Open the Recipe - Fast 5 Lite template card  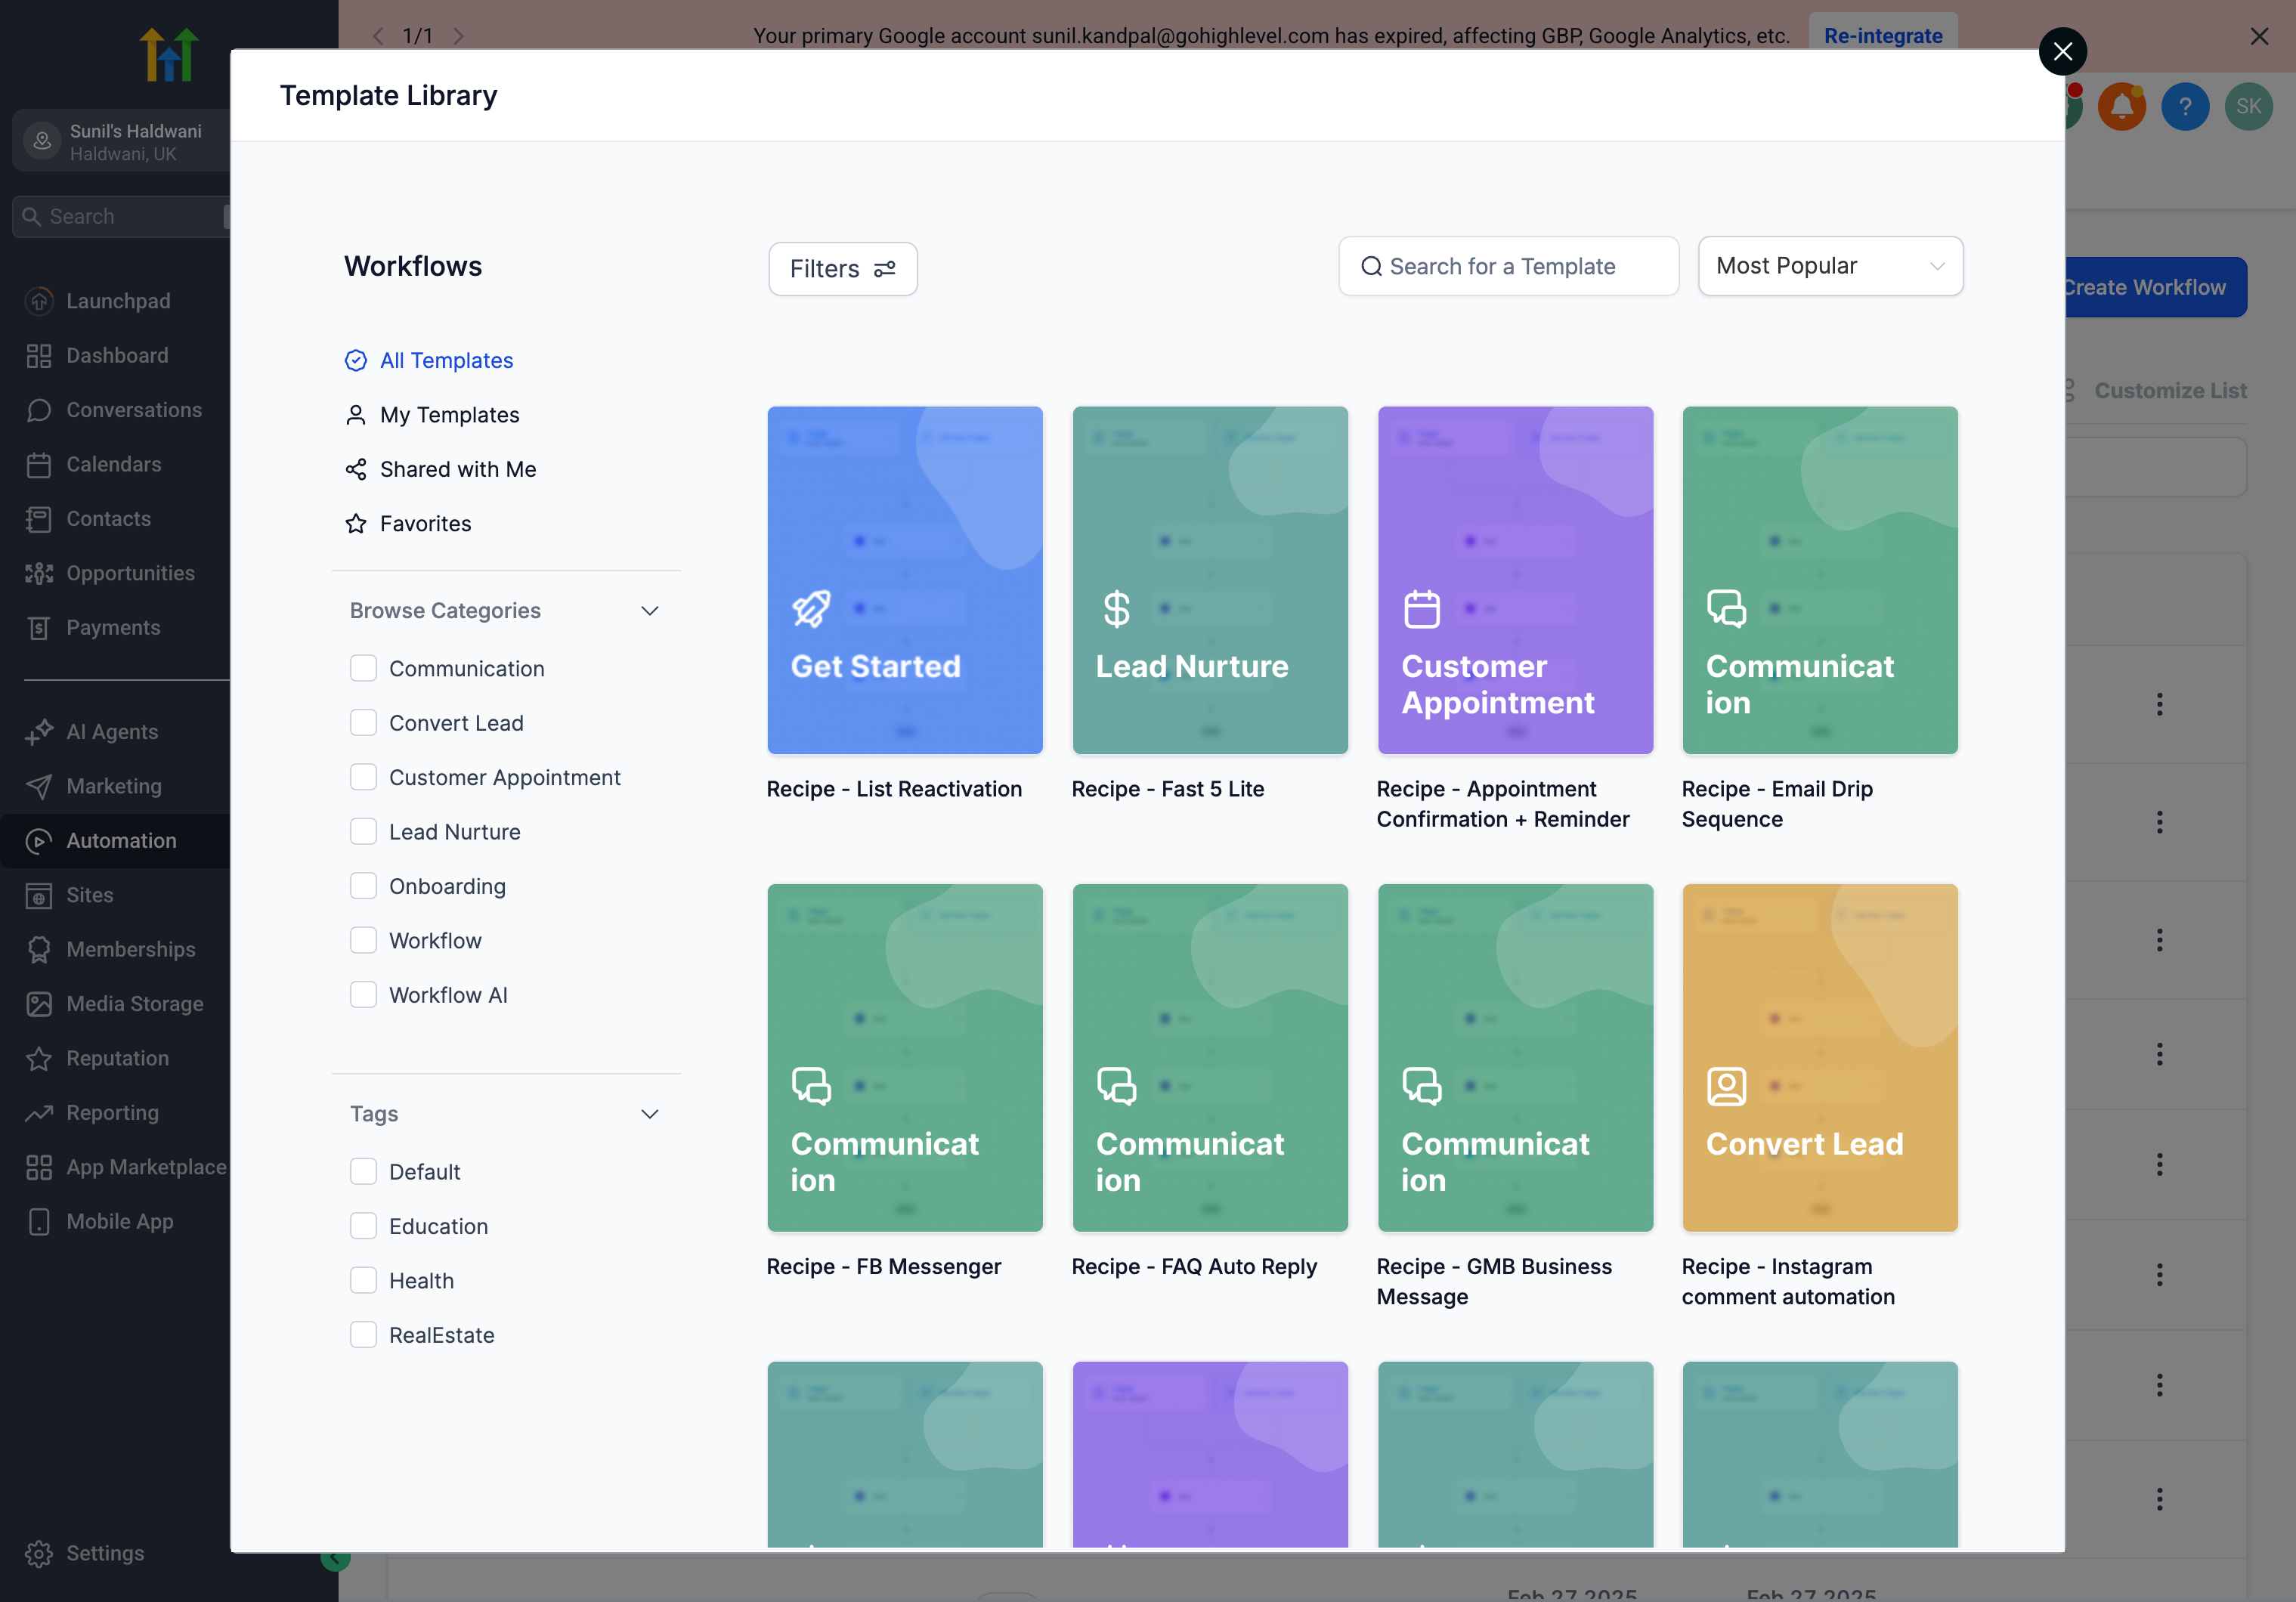coord(1210,580)
